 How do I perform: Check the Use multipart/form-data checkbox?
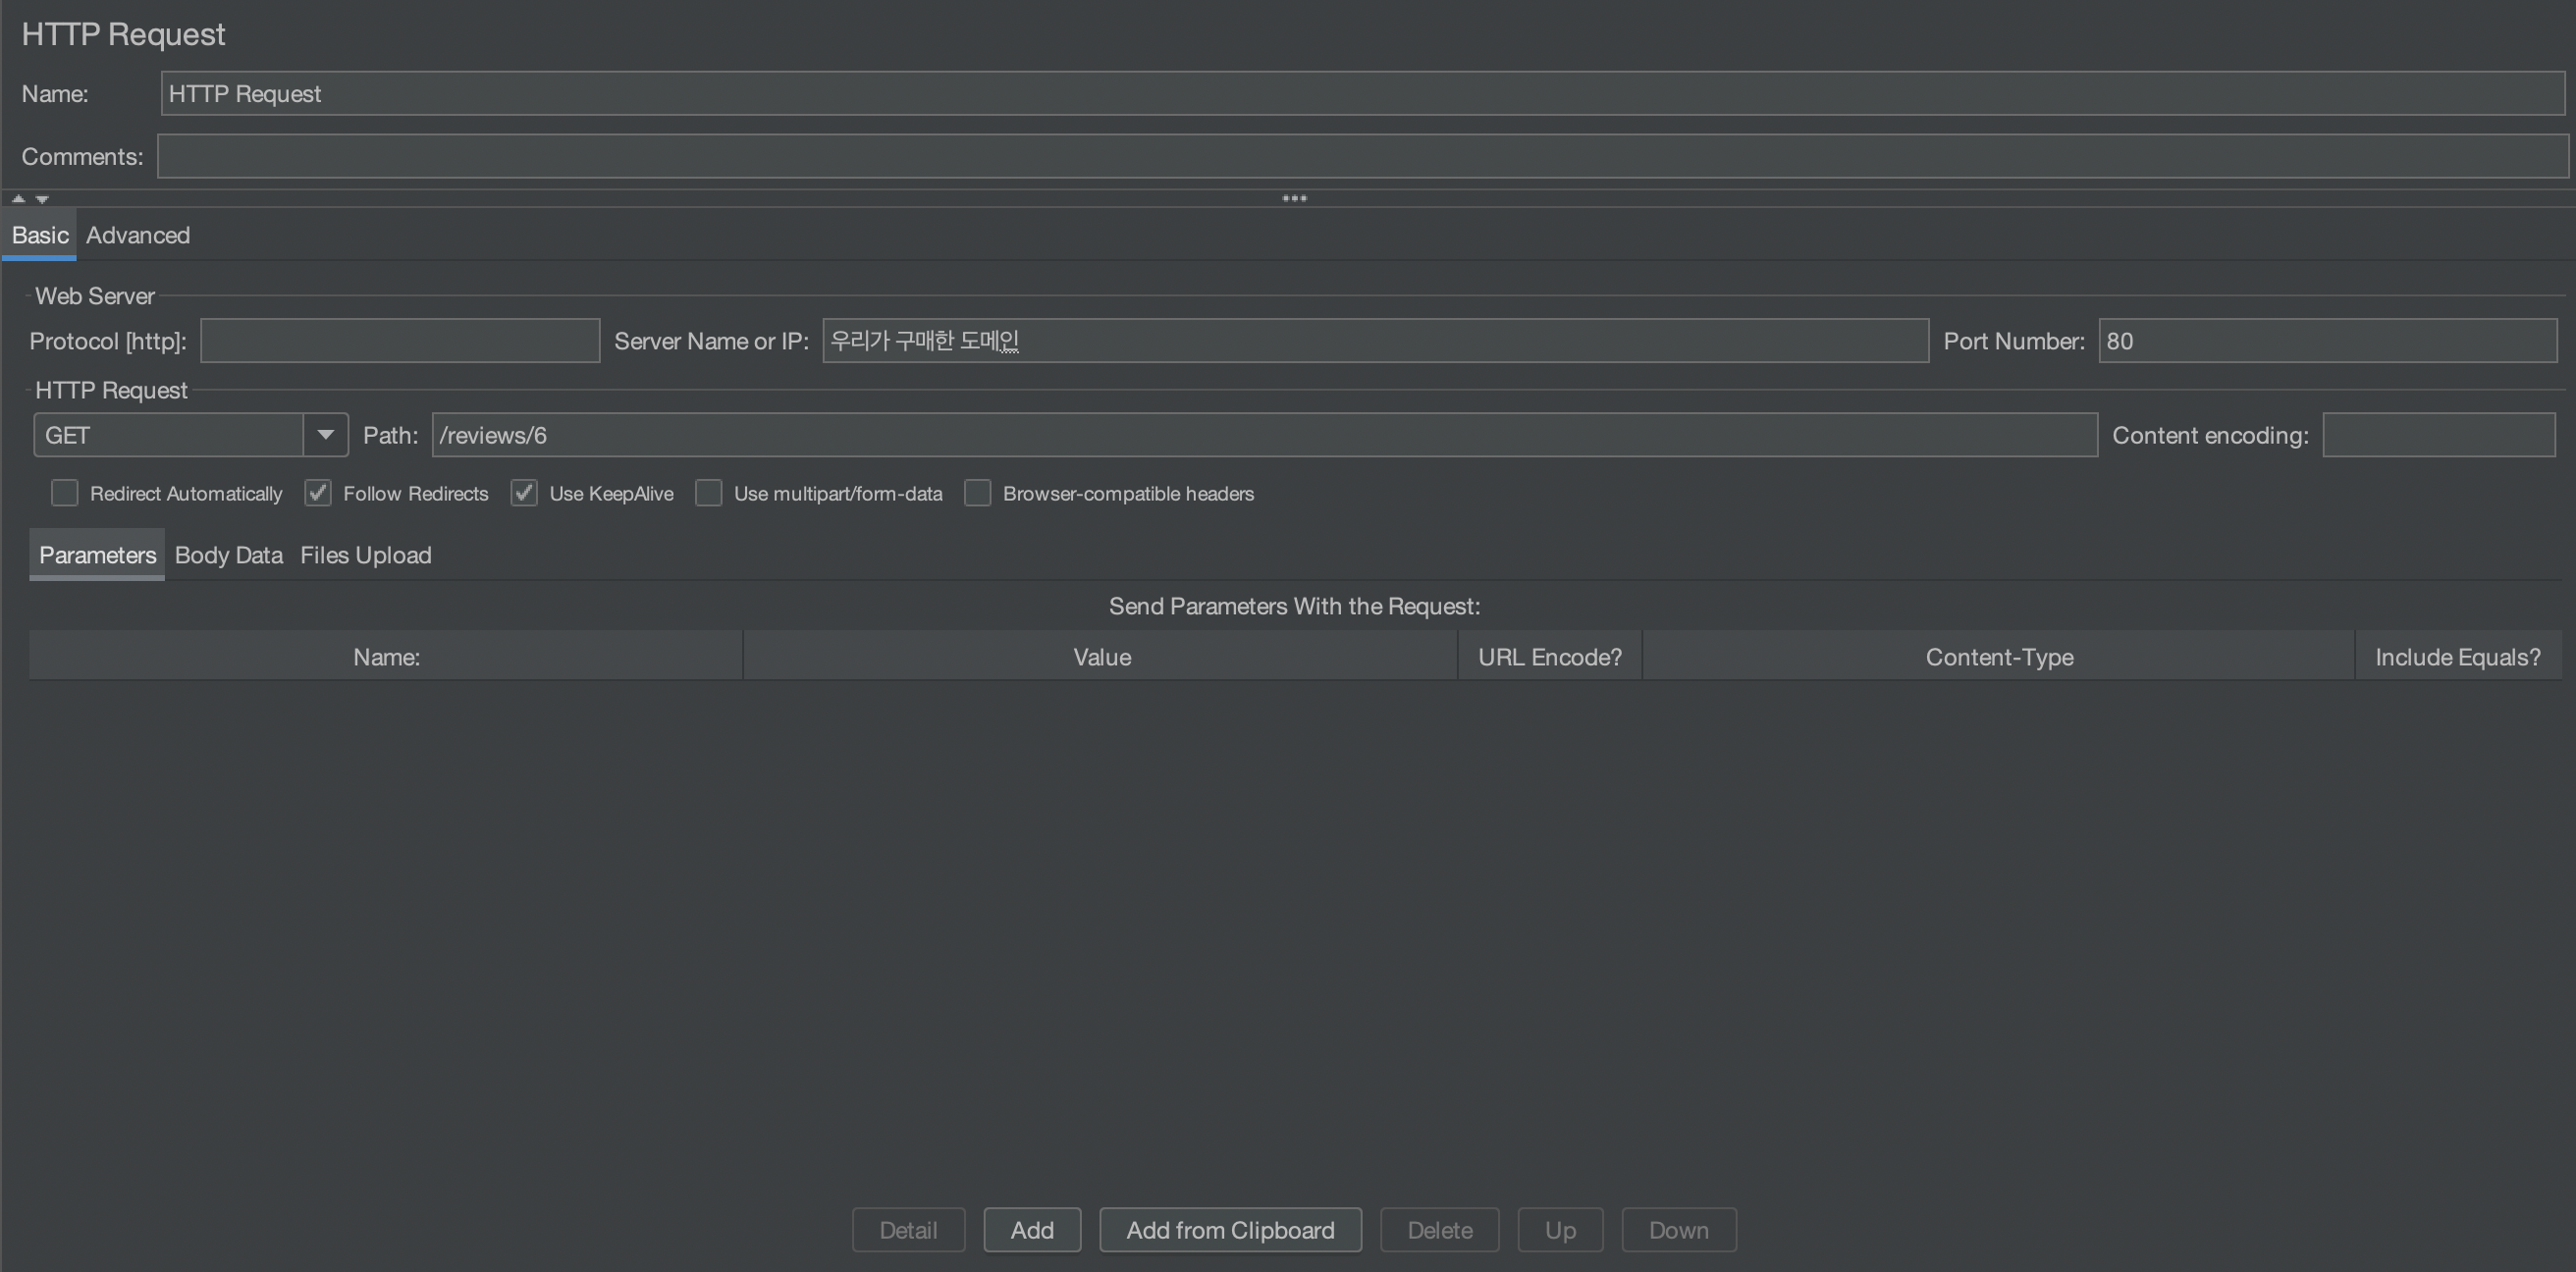tap(709, 493)
